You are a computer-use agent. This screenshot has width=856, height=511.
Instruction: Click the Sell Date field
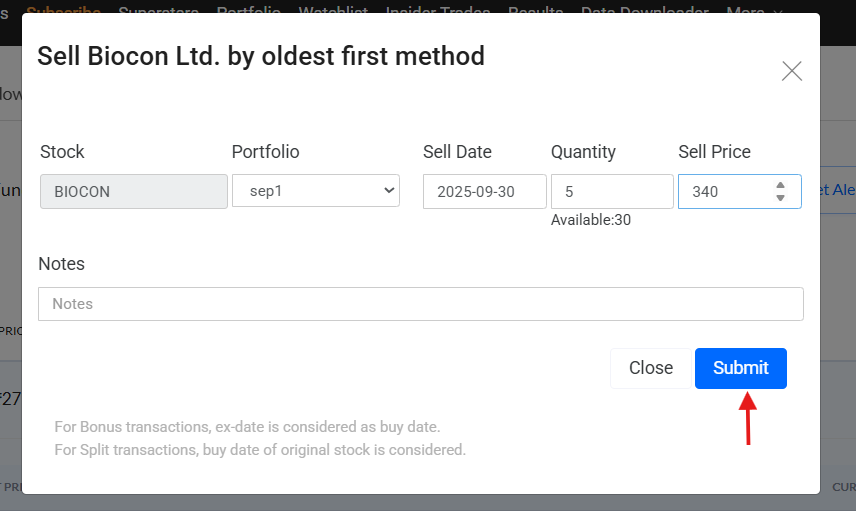pyautogui.click(x=484, y=191)
